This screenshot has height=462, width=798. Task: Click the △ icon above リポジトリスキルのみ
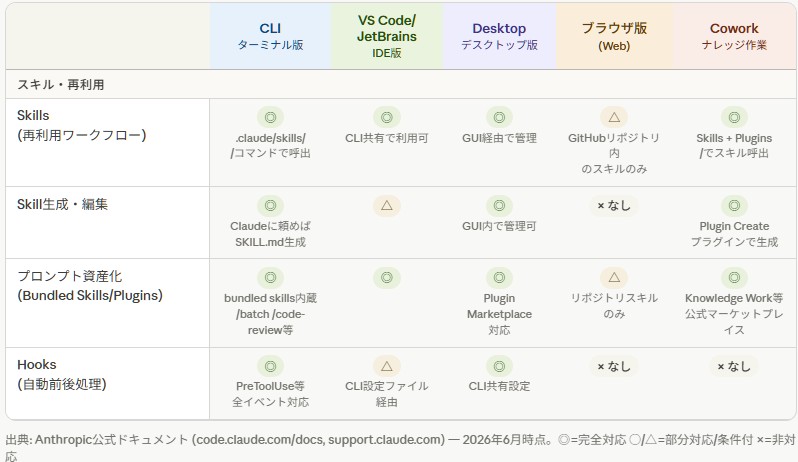pos(614,277)
